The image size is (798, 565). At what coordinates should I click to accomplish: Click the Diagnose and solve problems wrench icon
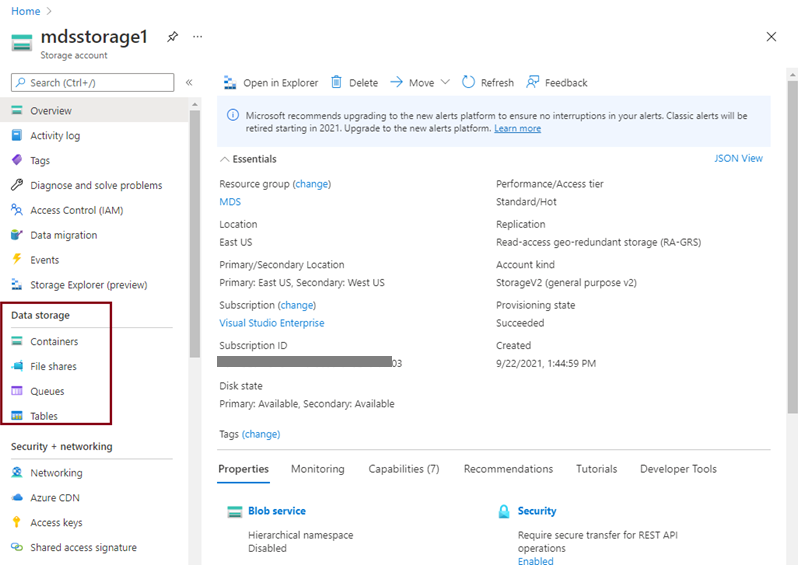coord(17,185)
